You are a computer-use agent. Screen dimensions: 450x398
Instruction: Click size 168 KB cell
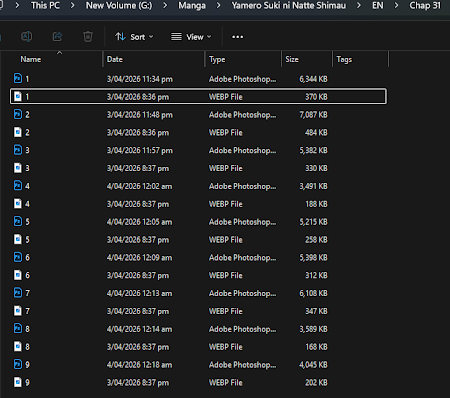[316, 347]
